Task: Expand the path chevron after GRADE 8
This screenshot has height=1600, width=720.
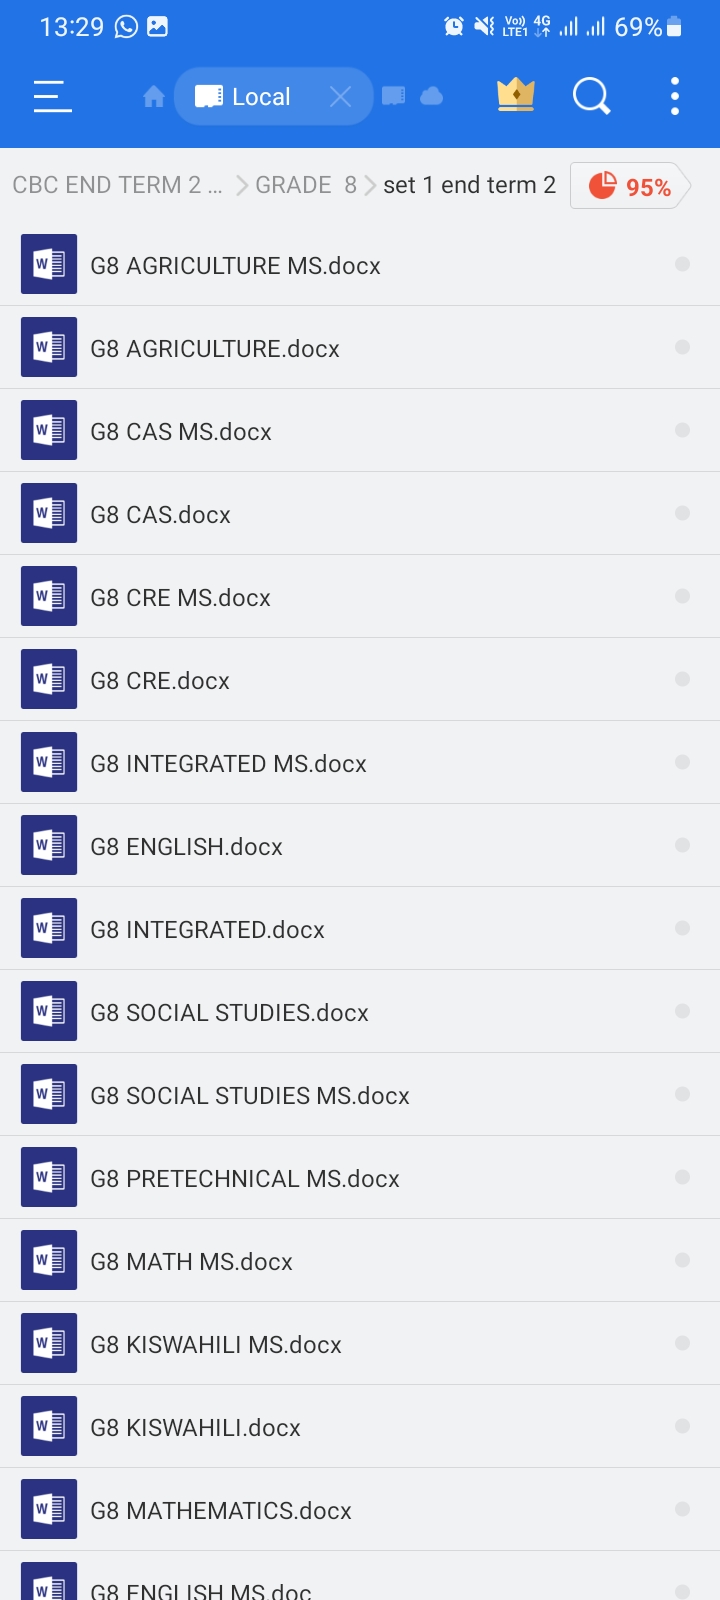Action: click(x=370, y=186)
